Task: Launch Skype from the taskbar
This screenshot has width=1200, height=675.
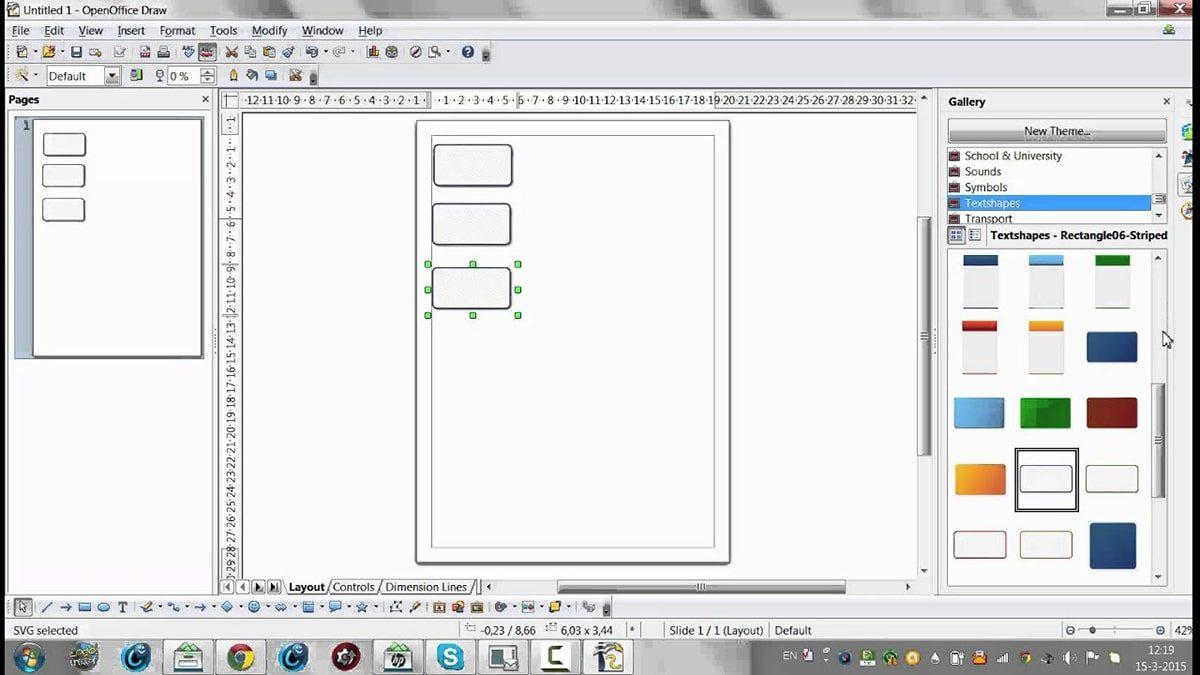Action: pyautogui.click(x=450, y=657)
